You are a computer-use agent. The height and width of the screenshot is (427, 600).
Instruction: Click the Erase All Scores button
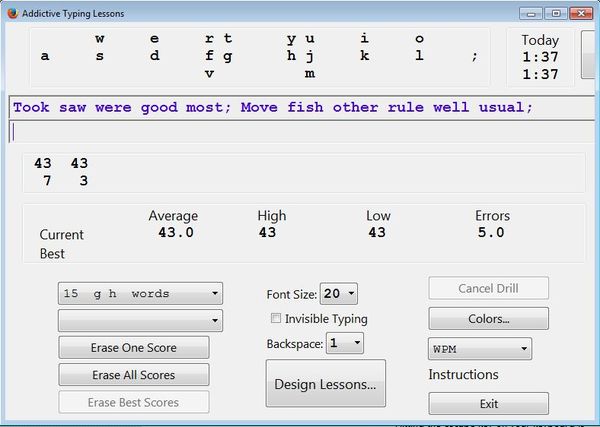[134, 375]
